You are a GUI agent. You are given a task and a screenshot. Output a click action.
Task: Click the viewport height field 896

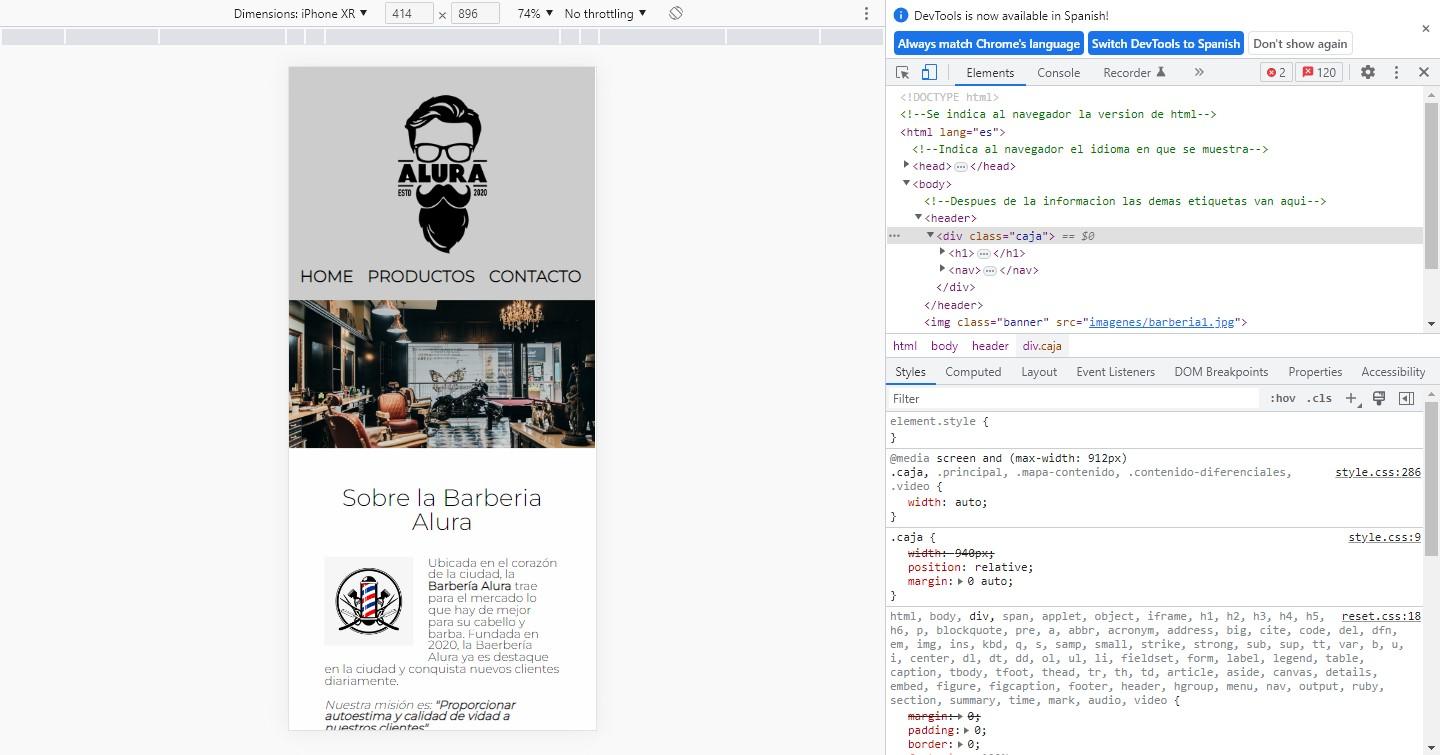(476, 14)
